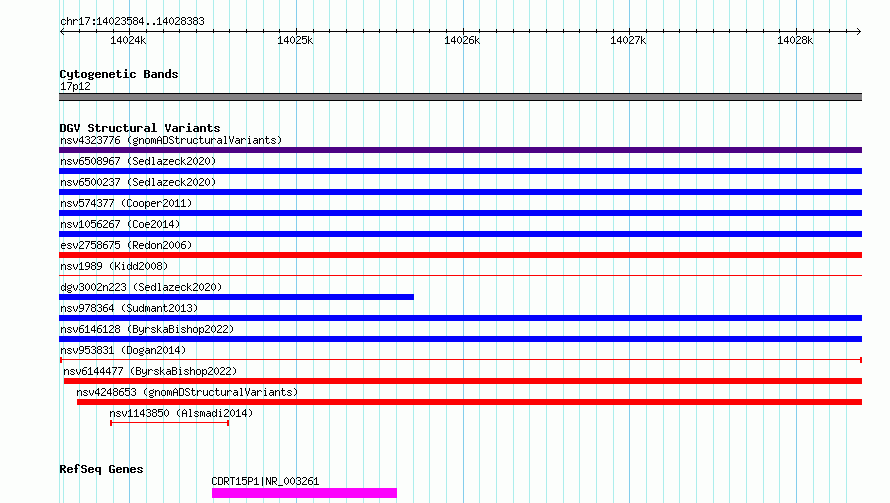890x503 pixels.
Task: Select the short blue dgv3002n223 variant bar
Action: 236,297
